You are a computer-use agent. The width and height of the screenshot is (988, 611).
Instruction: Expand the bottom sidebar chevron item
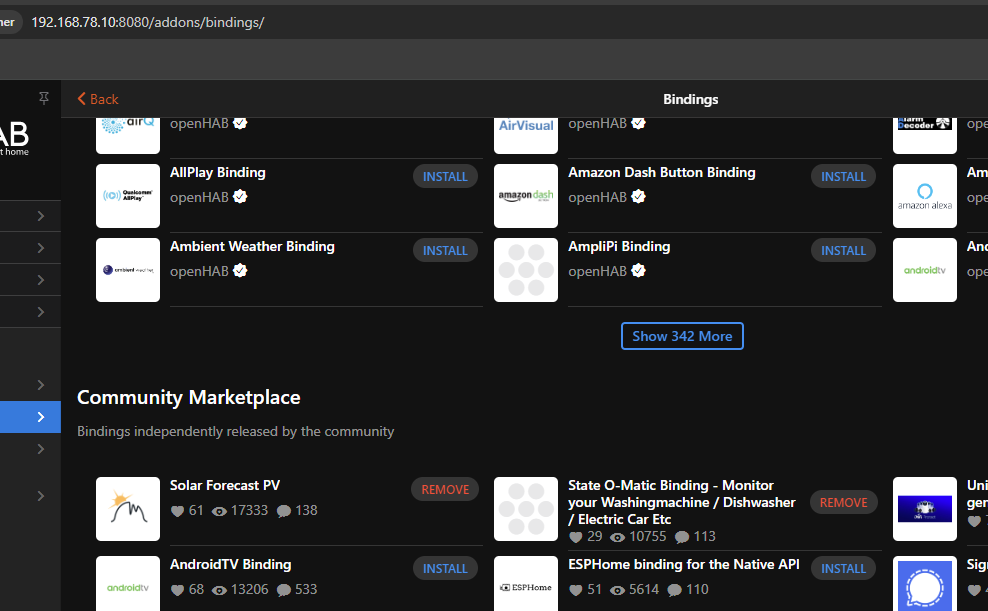point(40,496)
